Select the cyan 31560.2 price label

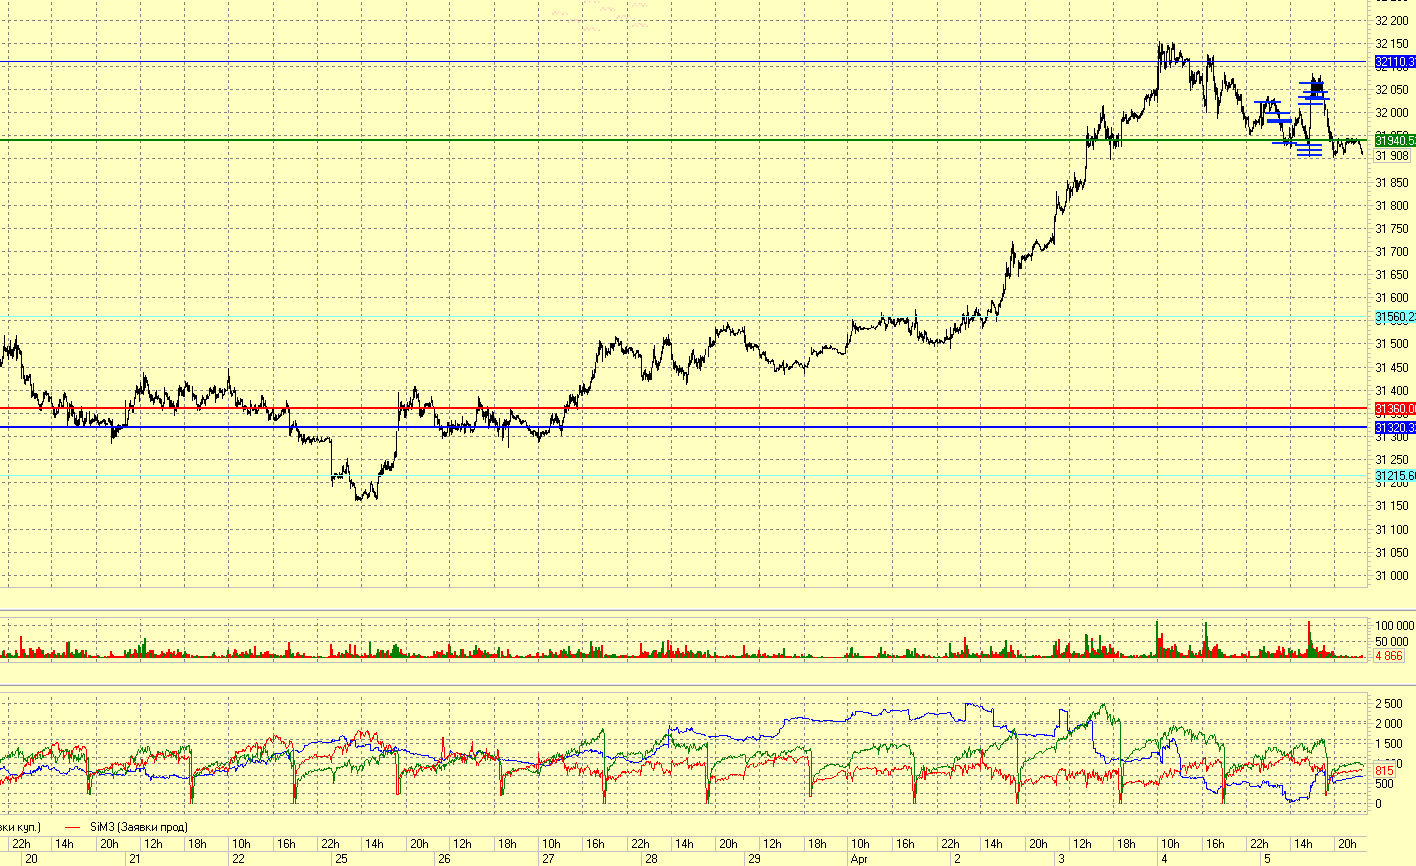coord(1395,318)
